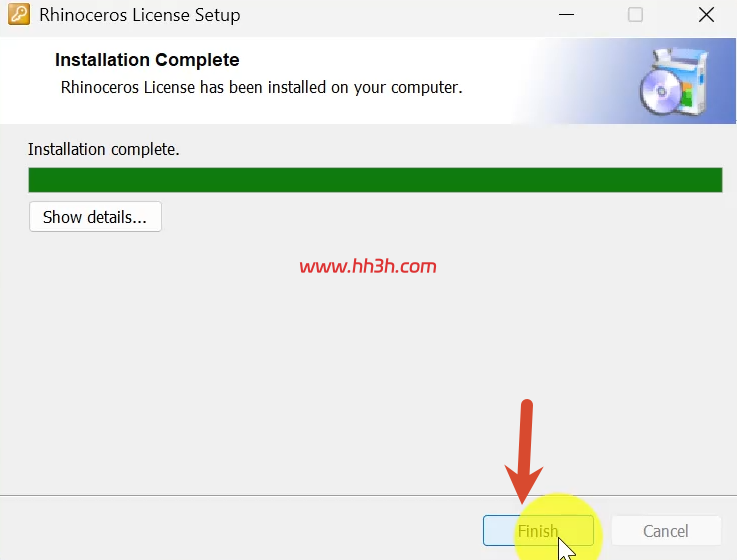The height and width of the screenshot is (560, 737).
Task: Close the Rhinoceros License Setup window
Action: (x=706, y=15)
